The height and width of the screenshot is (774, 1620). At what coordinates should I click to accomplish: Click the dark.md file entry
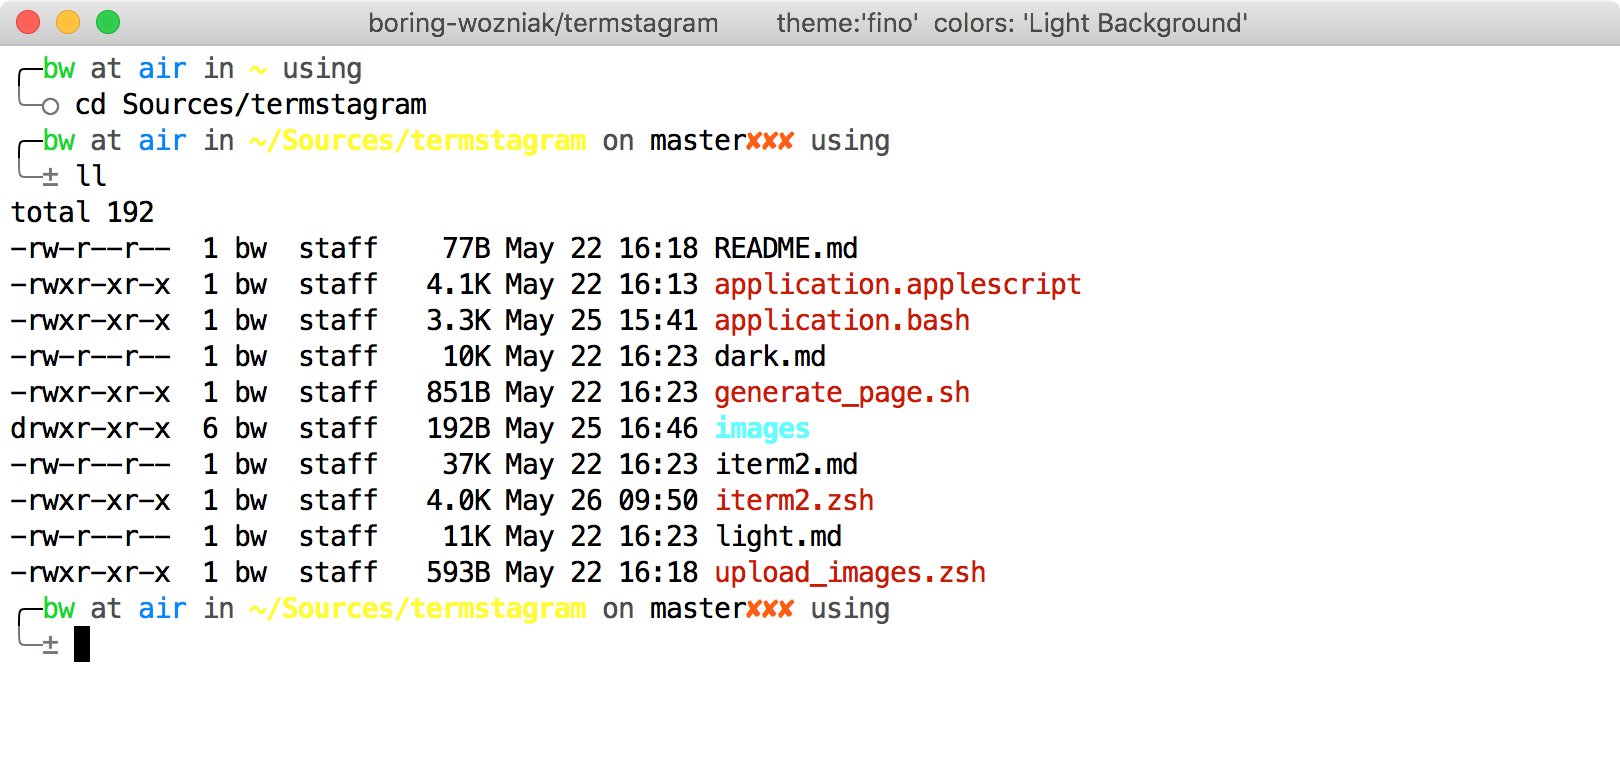tap(770, 356)
